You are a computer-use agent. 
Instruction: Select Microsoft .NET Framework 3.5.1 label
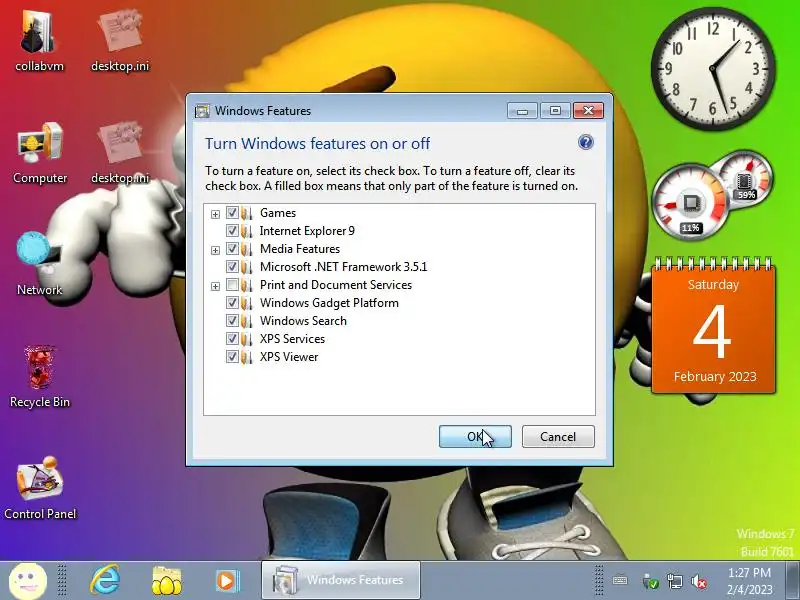(343, 267)
